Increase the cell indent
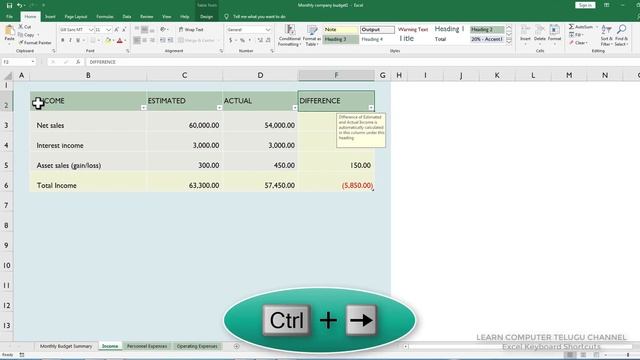640x360 pixels. click(170, 40)
